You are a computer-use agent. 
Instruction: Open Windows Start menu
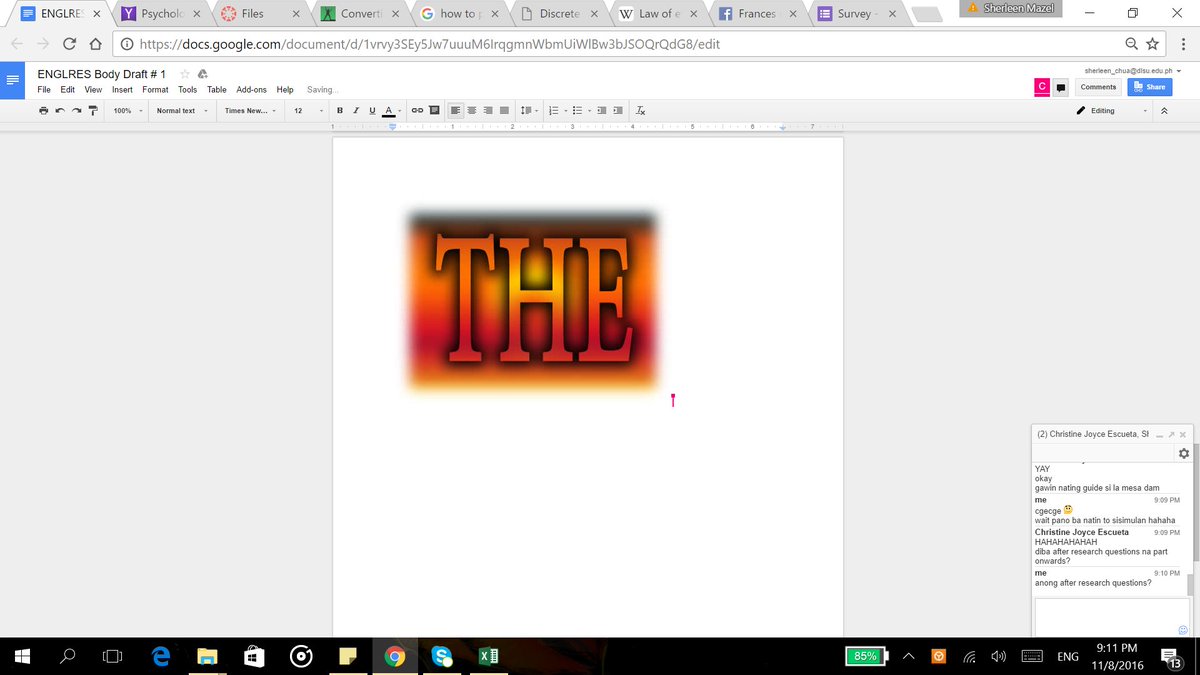tap(23, 656)
